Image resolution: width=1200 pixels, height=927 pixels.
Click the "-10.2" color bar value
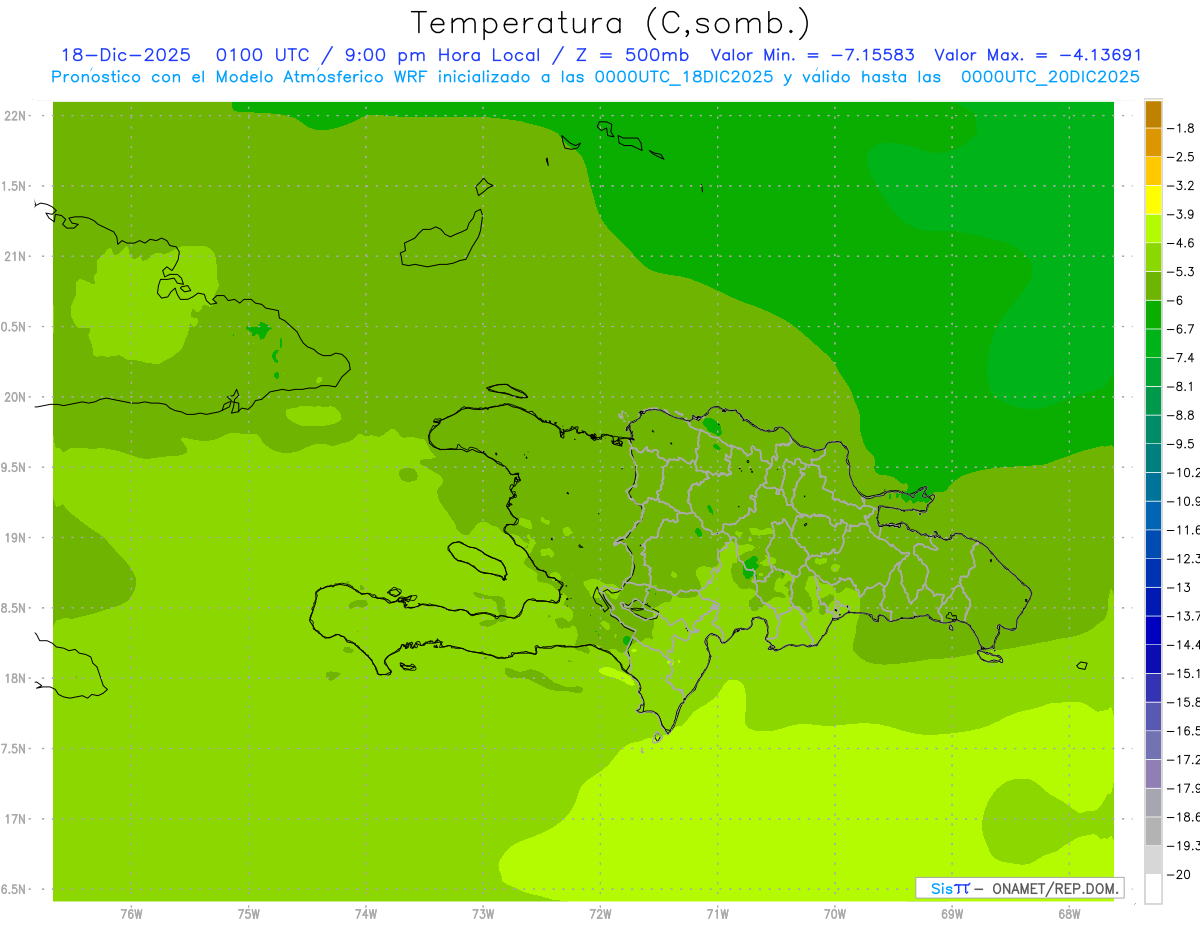(1184, 472)
